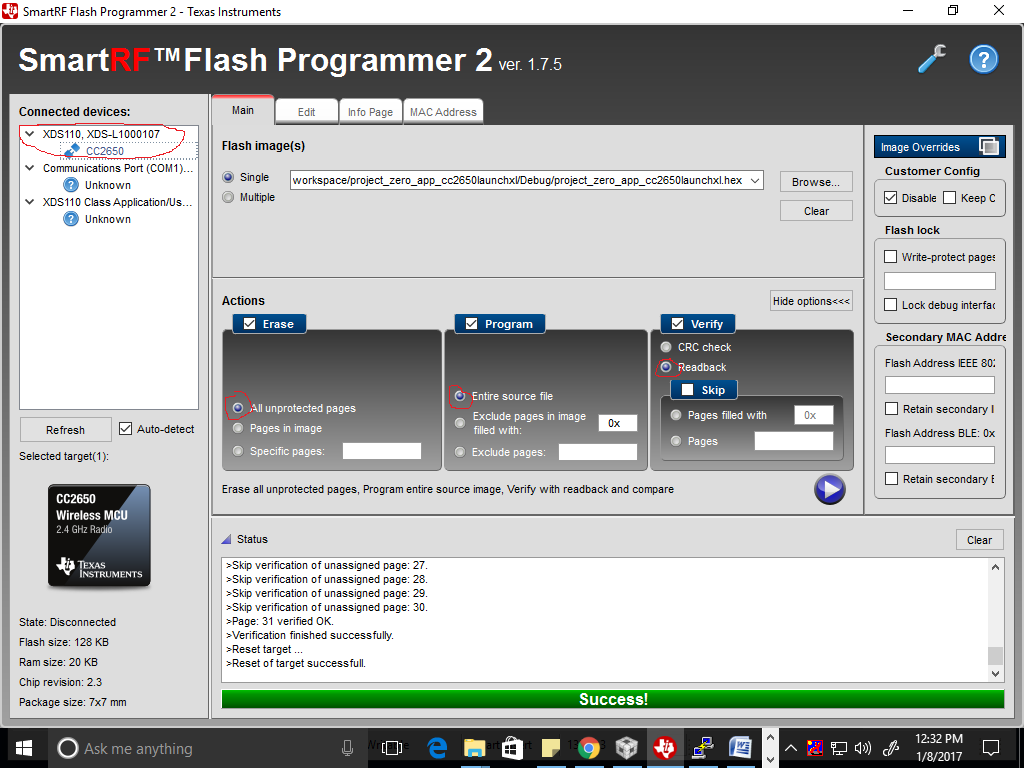Select skip Pages filled with option
1024x768 pixels.
pyautogui.click(x=676, y=415)
